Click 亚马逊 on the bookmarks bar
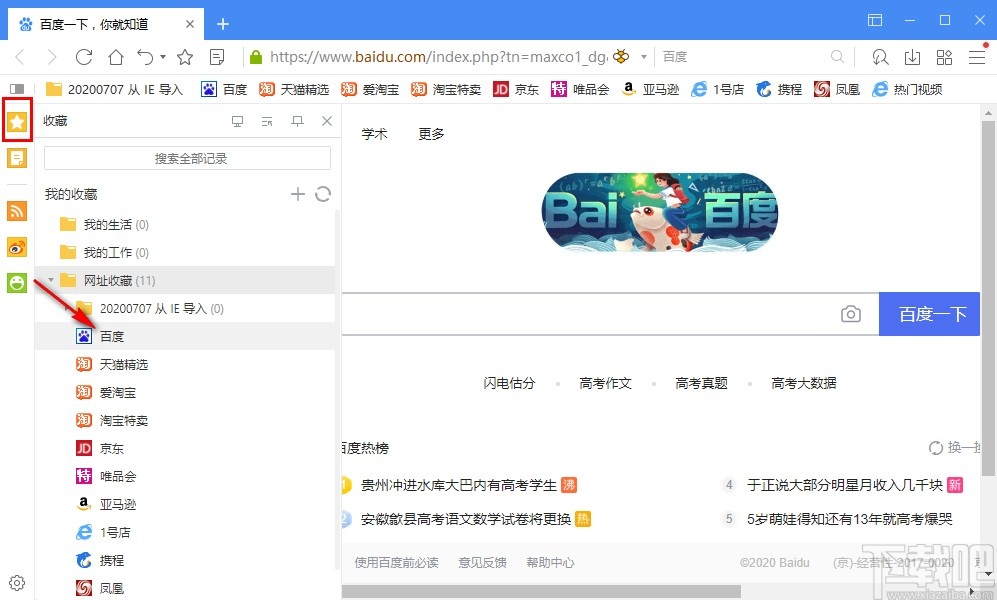The height and width of the screenshot is (600, 997). pos(650,89)
